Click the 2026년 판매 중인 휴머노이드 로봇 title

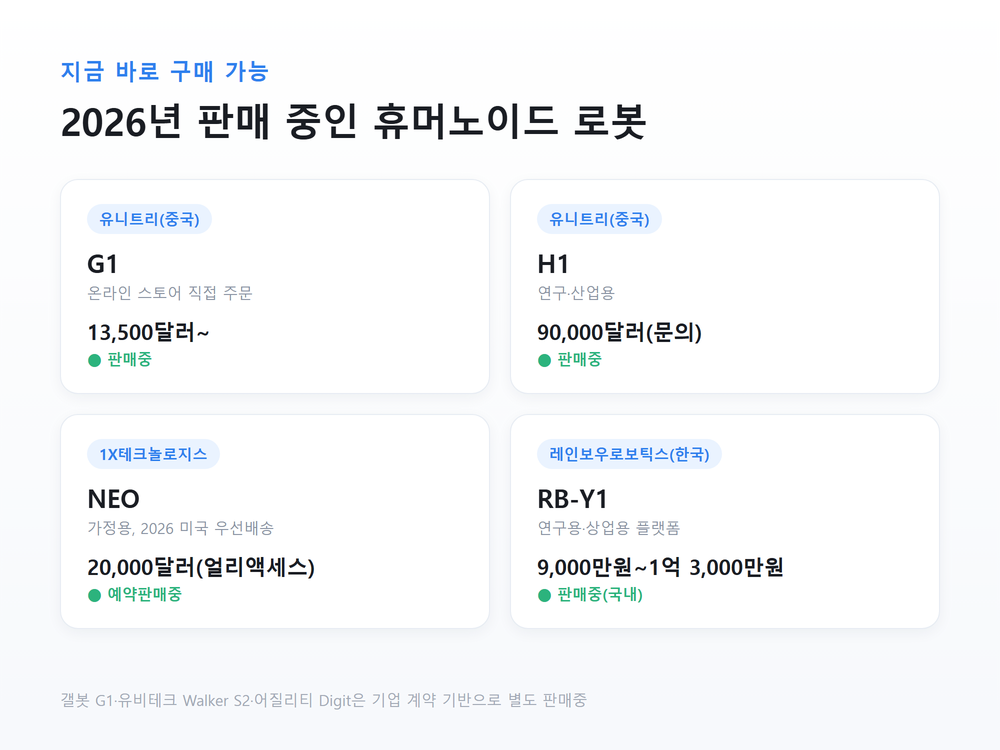(353, 121)
